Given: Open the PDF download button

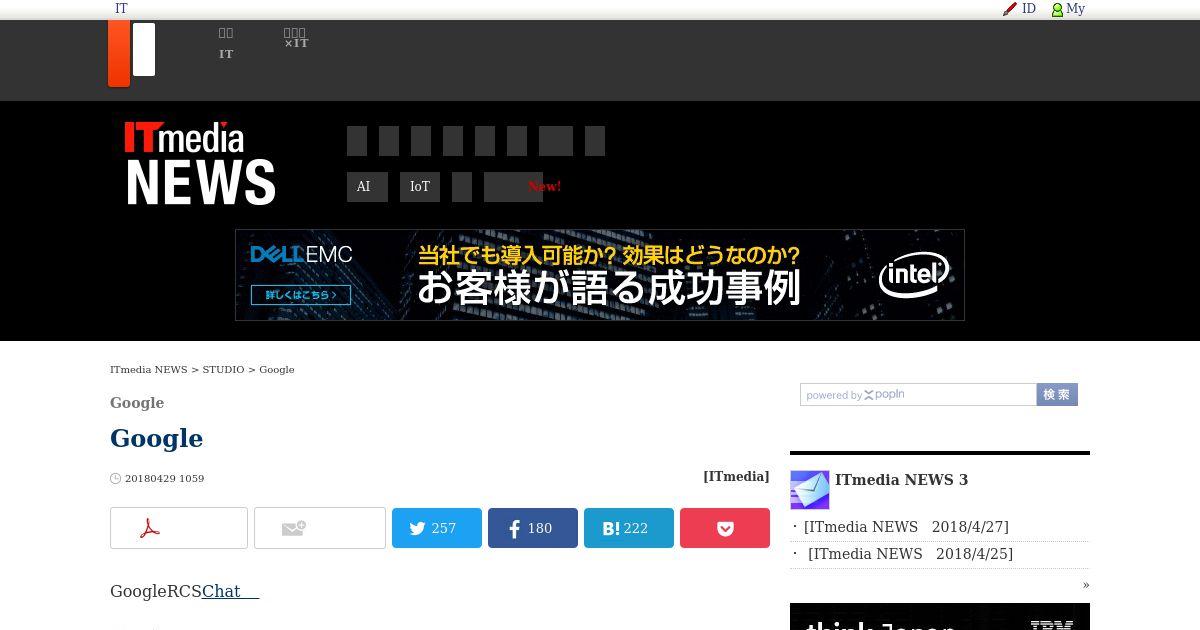Looking at the screenshot, I should coord(179,528).
